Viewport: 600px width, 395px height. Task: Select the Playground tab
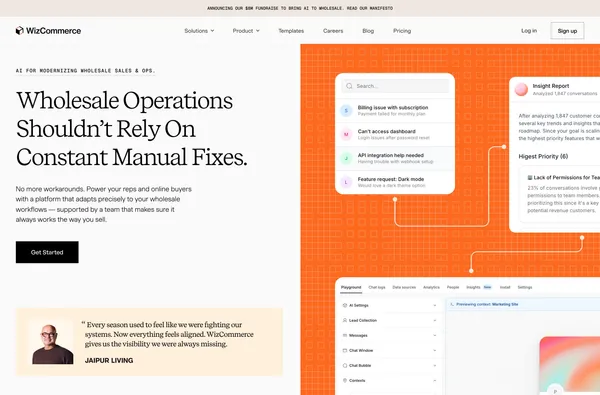pyautogui.click(x=351, y=287)
